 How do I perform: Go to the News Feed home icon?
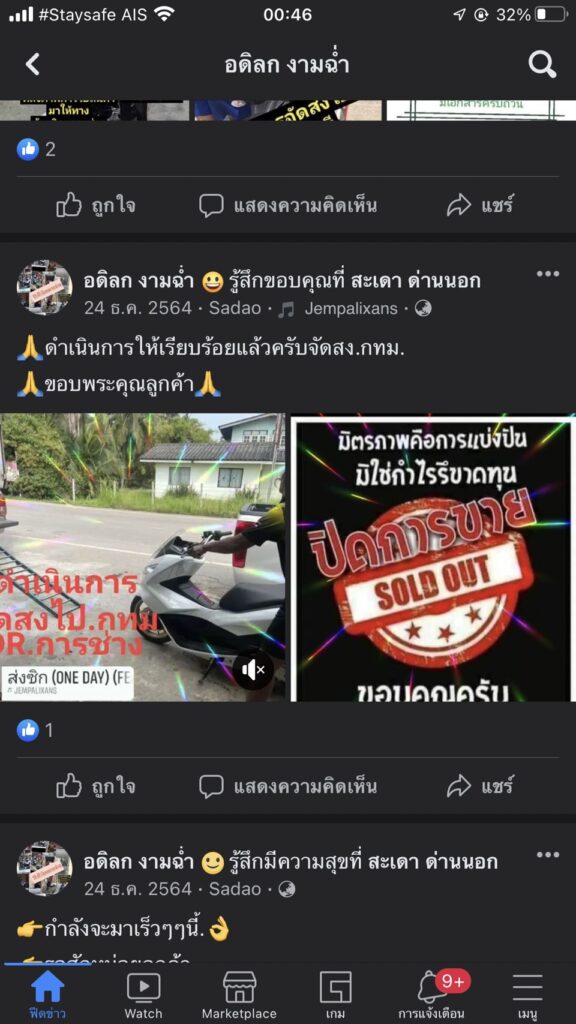[48, 995]
